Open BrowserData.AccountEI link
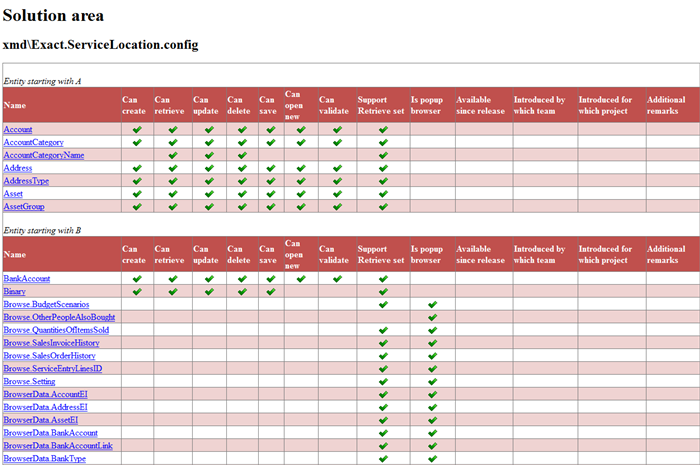Screen dimensions: 700x465 (46, 394)
